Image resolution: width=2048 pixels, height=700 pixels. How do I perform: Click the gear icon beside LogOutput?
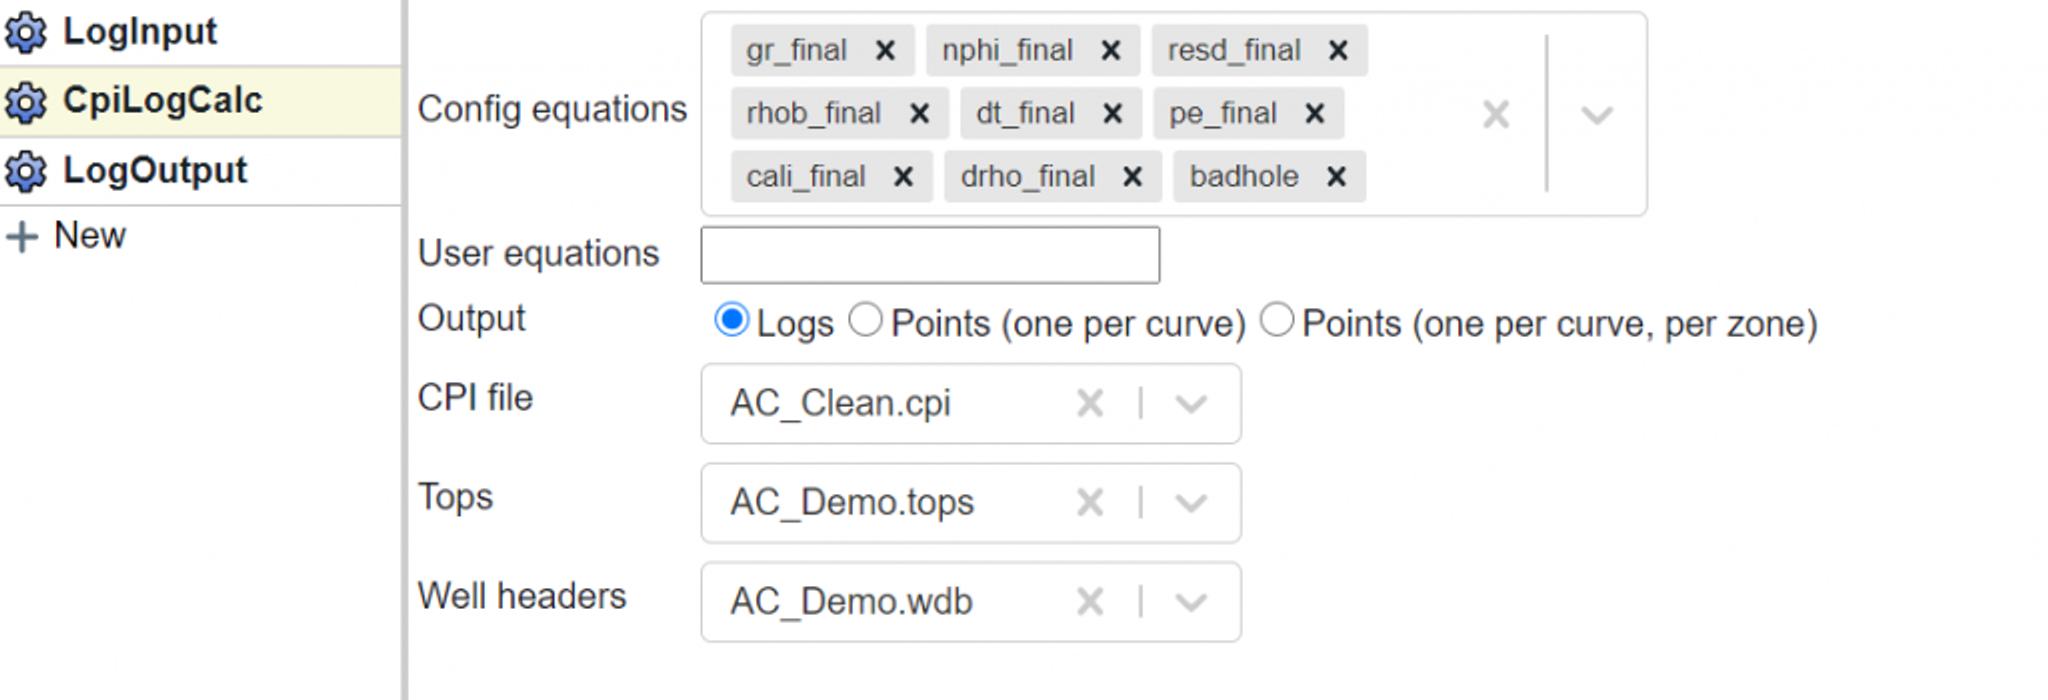[26, 172]
